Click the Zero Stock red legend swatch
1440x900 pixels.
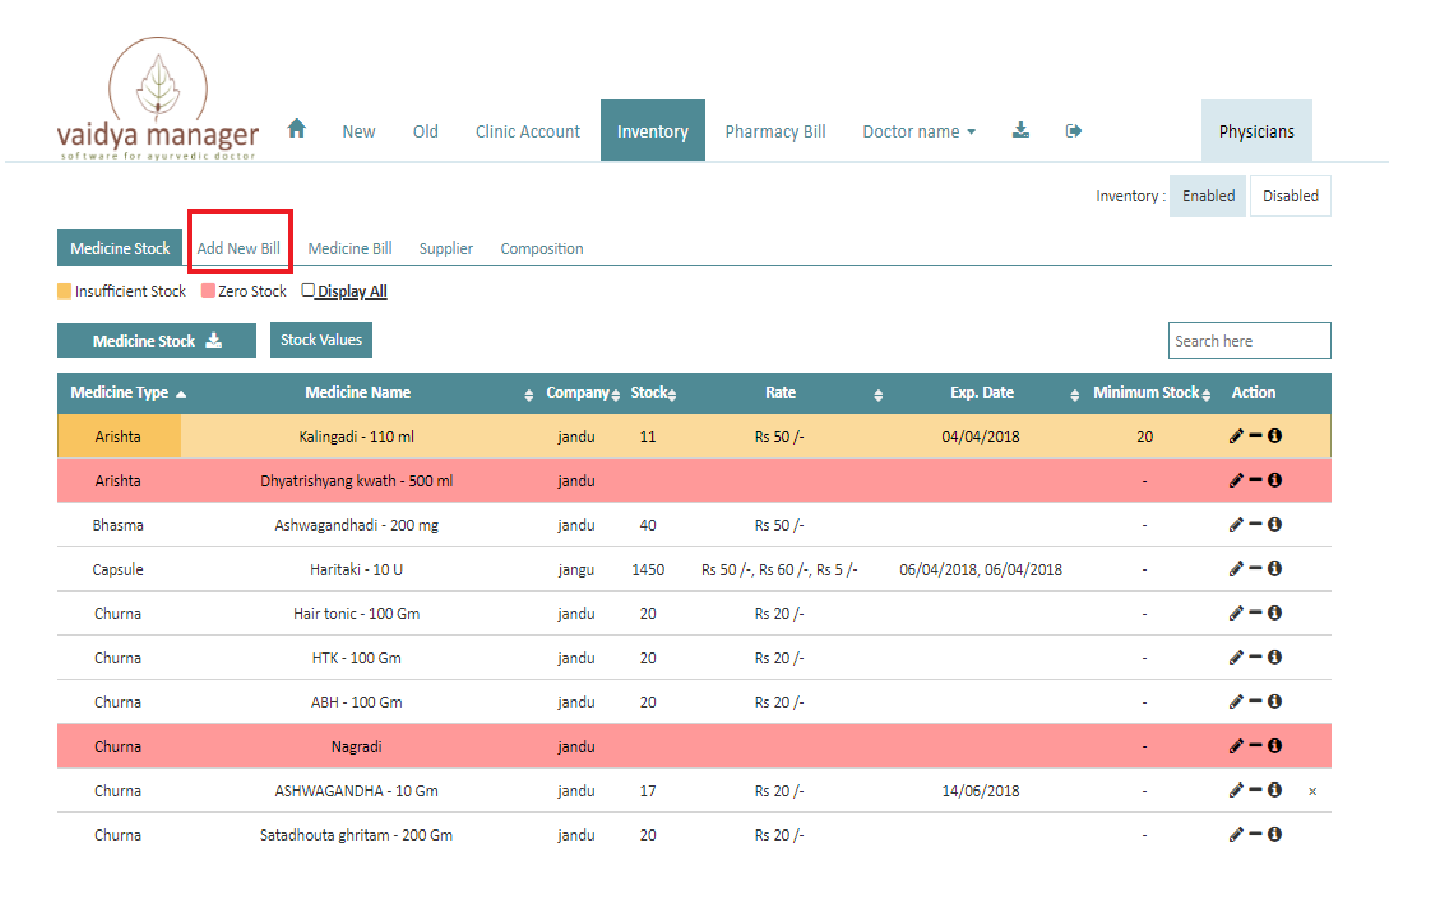(x=208, y=291)
